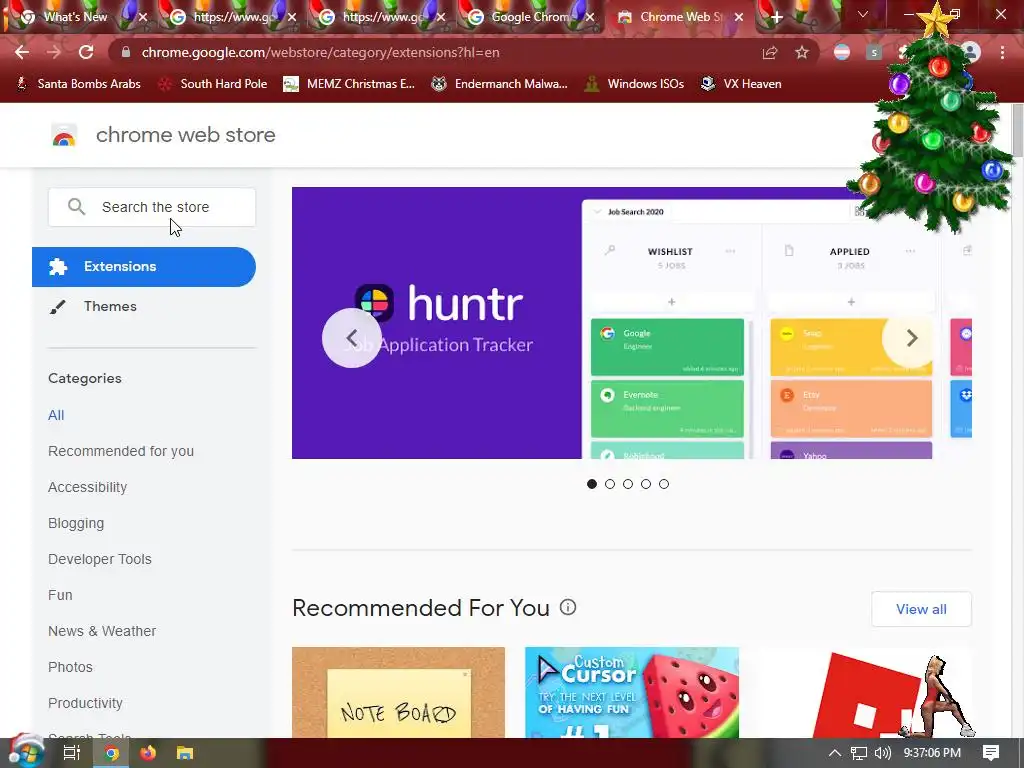The image size is (1024, 768).
Task: Launch Firefox from the taskbar
Action: point(148,753)
